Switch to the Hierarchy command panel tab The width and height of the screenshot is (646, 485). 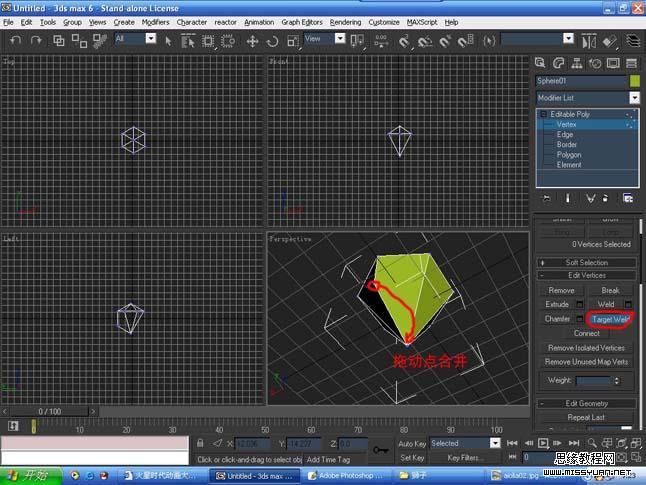tap(577, 63)
